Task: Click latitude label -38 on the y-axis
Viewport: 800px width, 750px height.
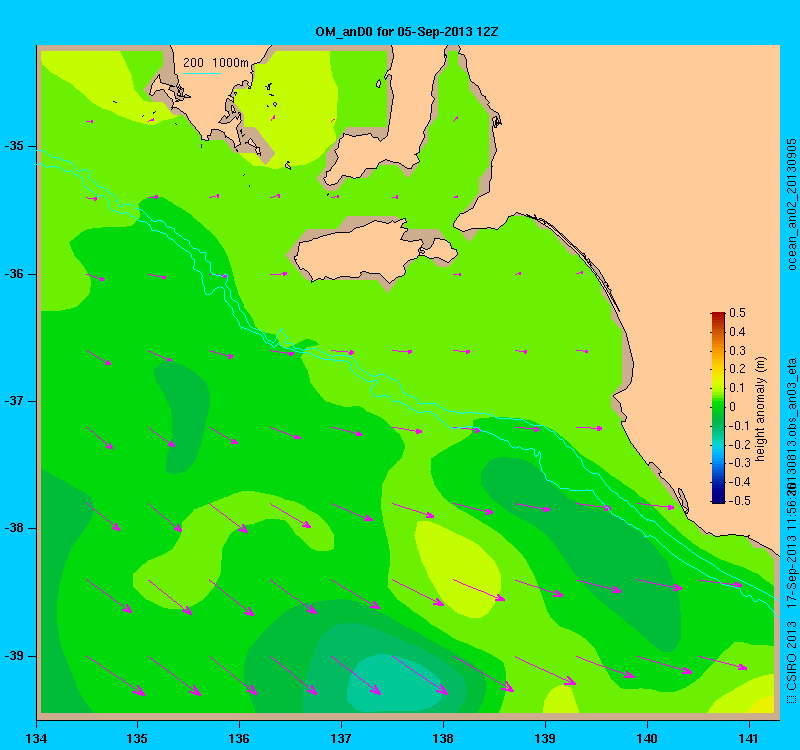Action: click(14, 528)
